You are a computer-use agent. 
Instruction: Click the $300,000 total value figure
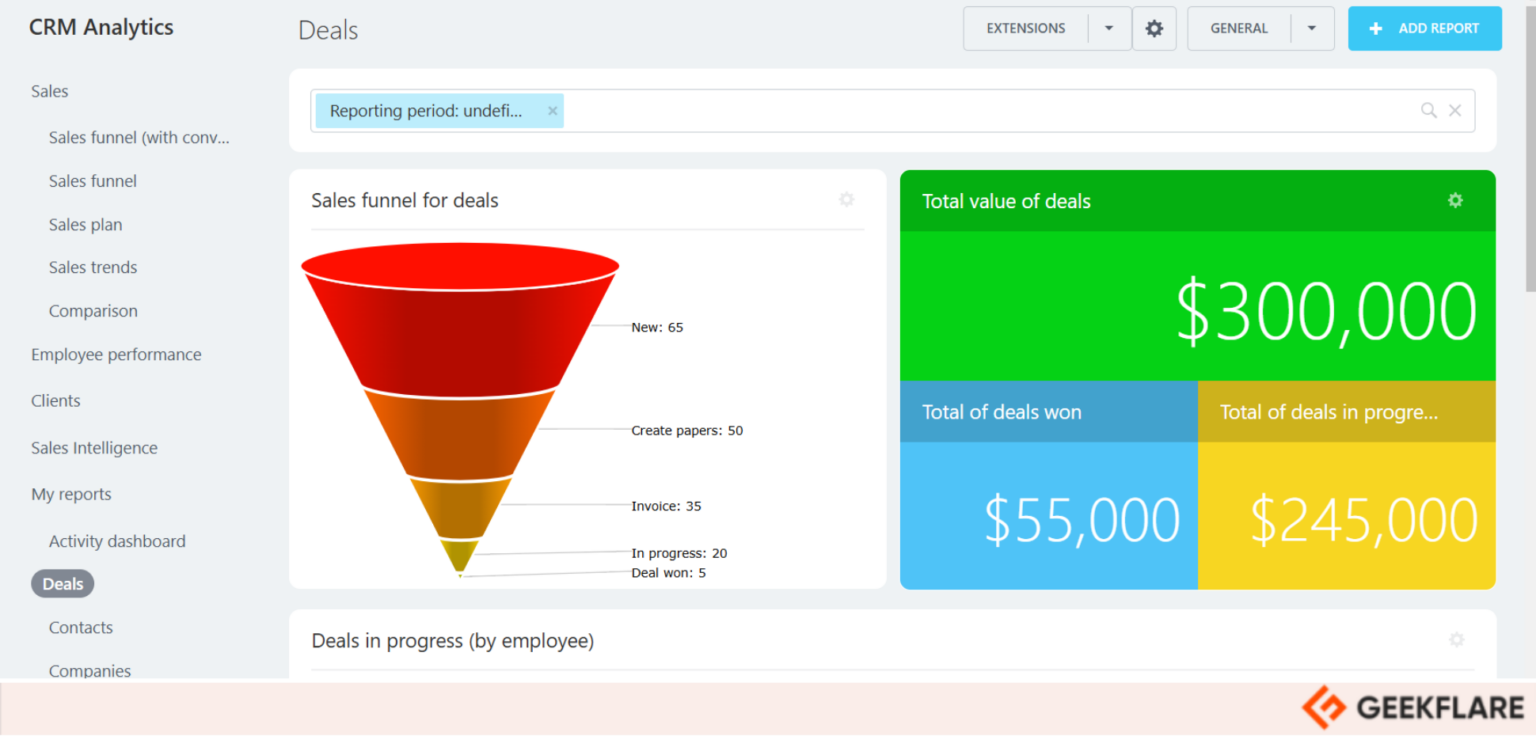[x=1326, y=311]
